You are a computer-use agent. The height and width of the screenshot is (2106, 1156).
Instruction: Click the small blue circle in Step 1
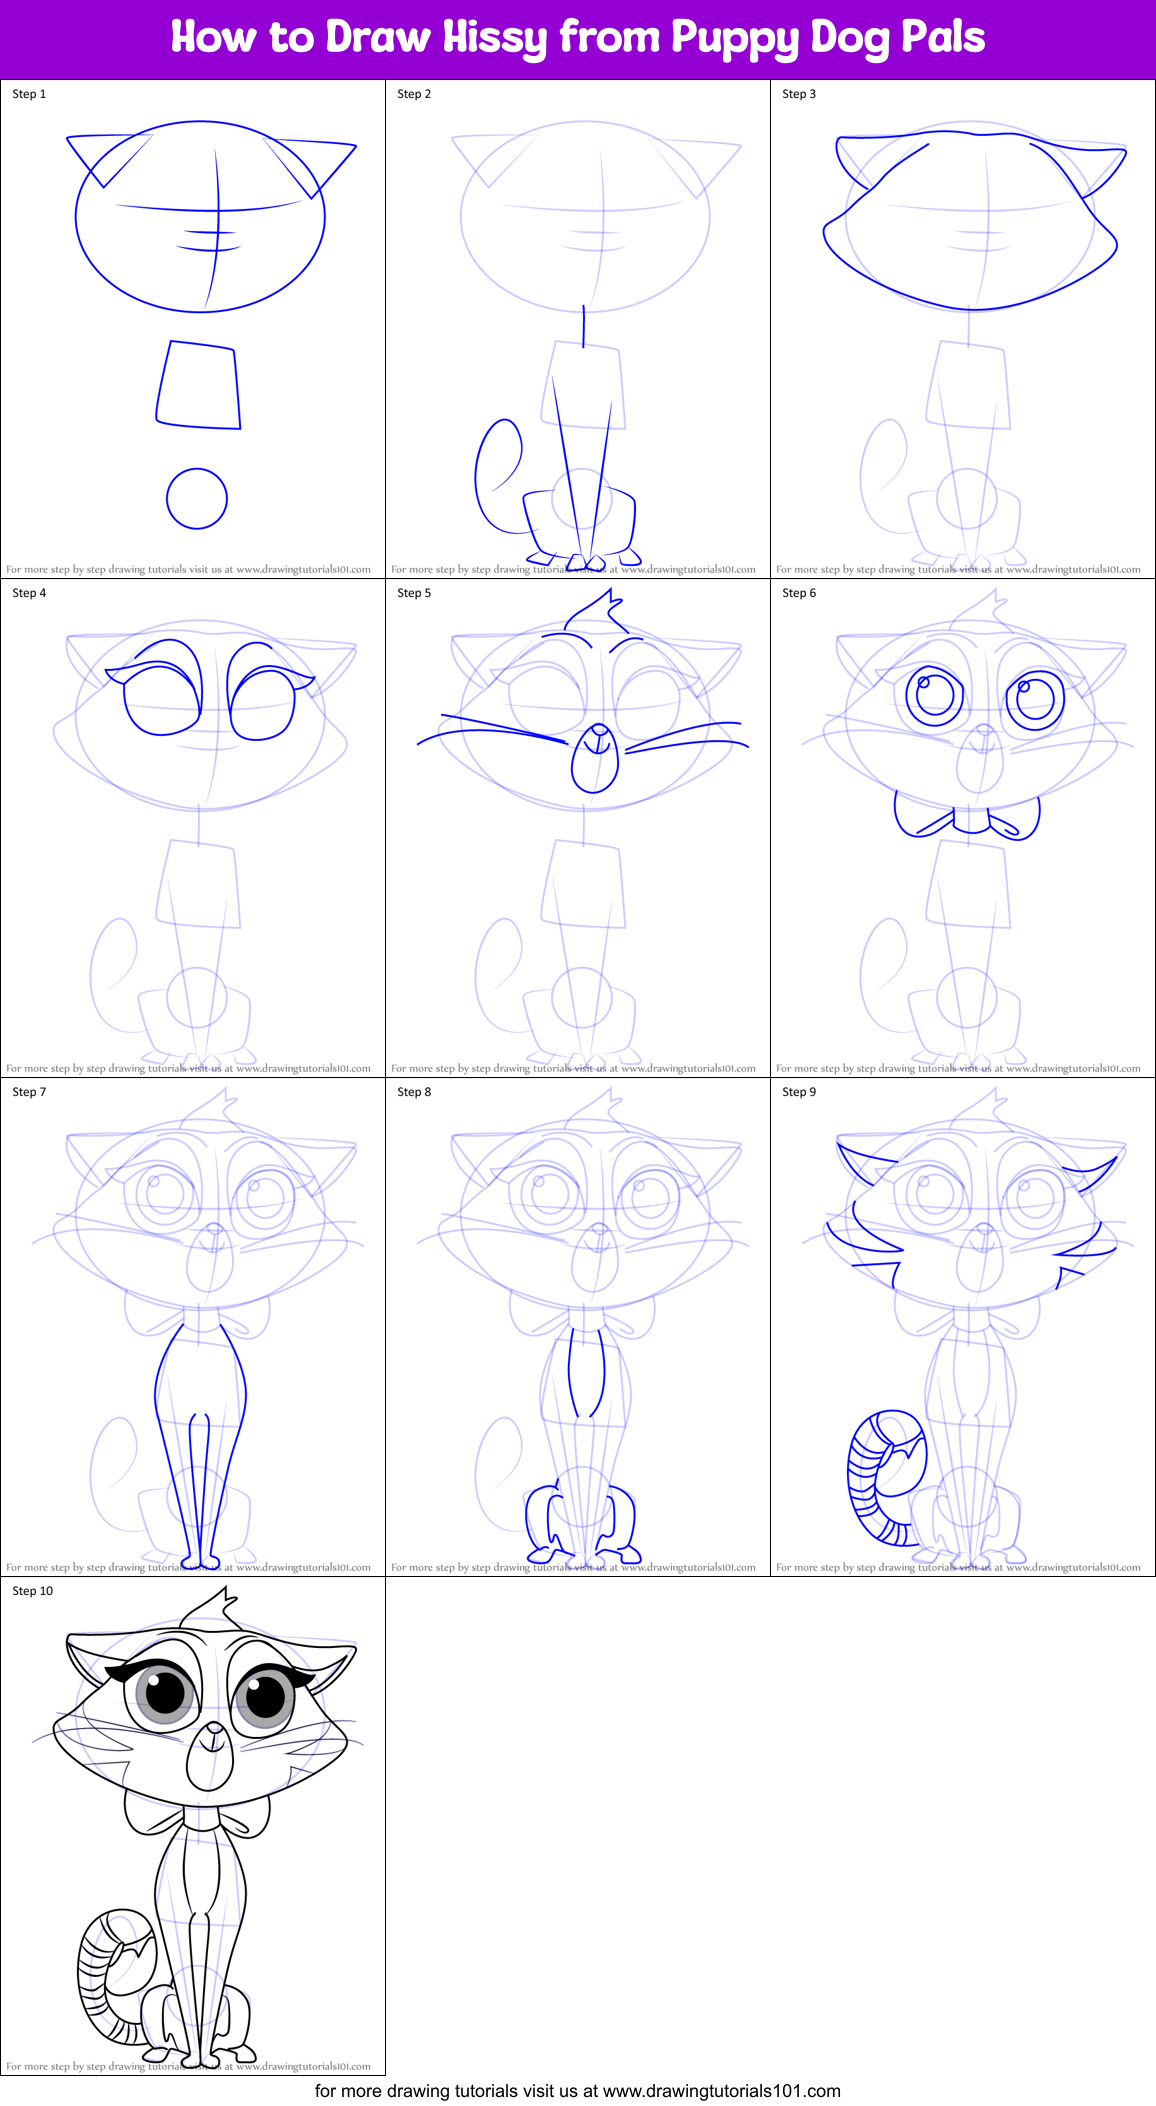(197, 498)
